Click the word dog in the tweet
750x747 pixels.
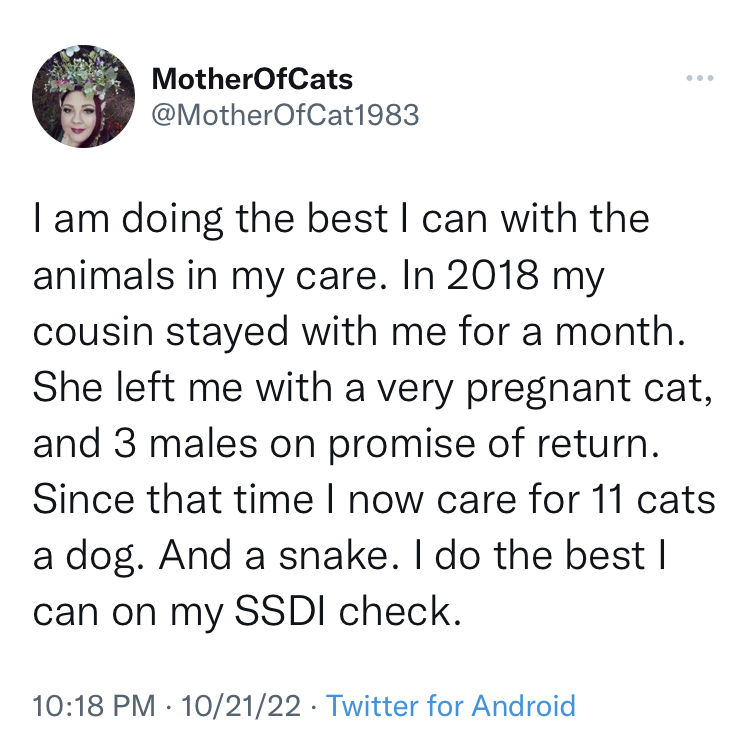click(x=99, y=557)
